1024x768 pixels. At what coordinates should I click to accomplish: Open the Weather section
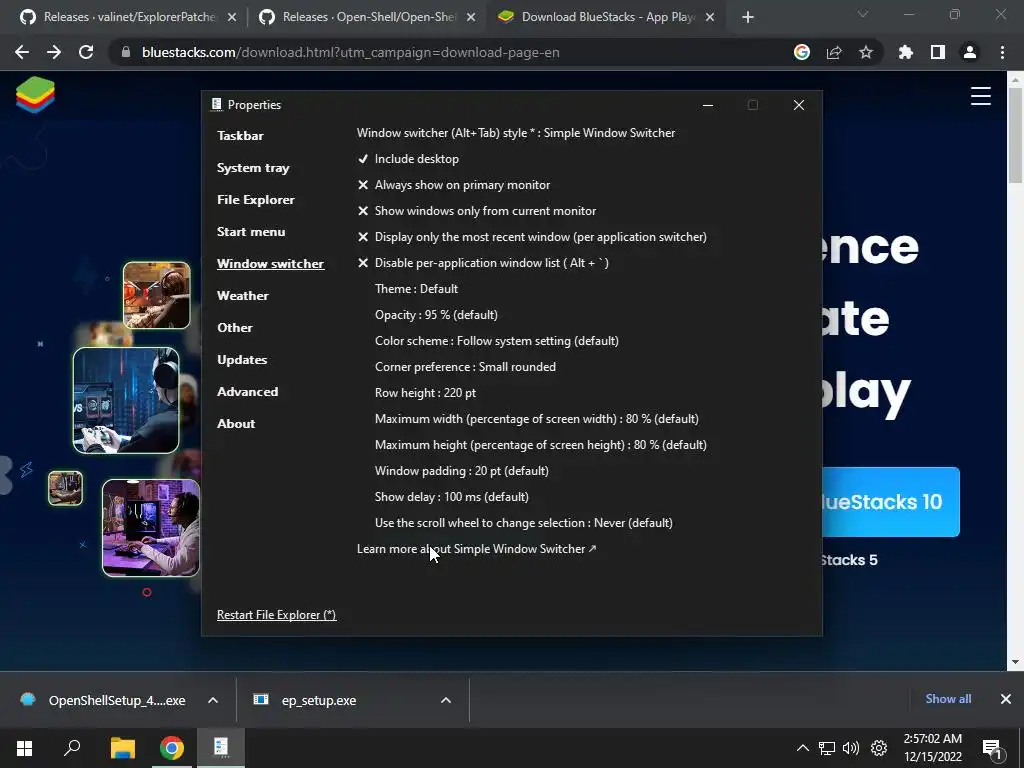pyautogui.click(x=243, y=296)
